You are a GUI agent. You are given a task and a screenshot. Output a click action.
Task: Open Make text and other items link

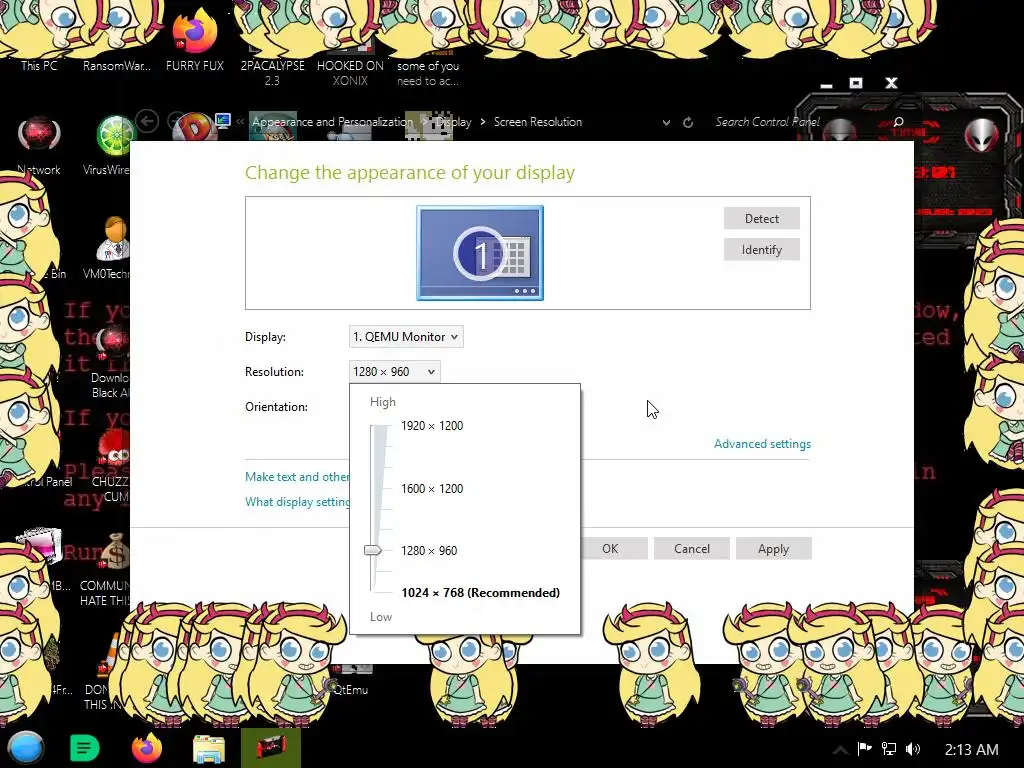click(x=297, y=477)
